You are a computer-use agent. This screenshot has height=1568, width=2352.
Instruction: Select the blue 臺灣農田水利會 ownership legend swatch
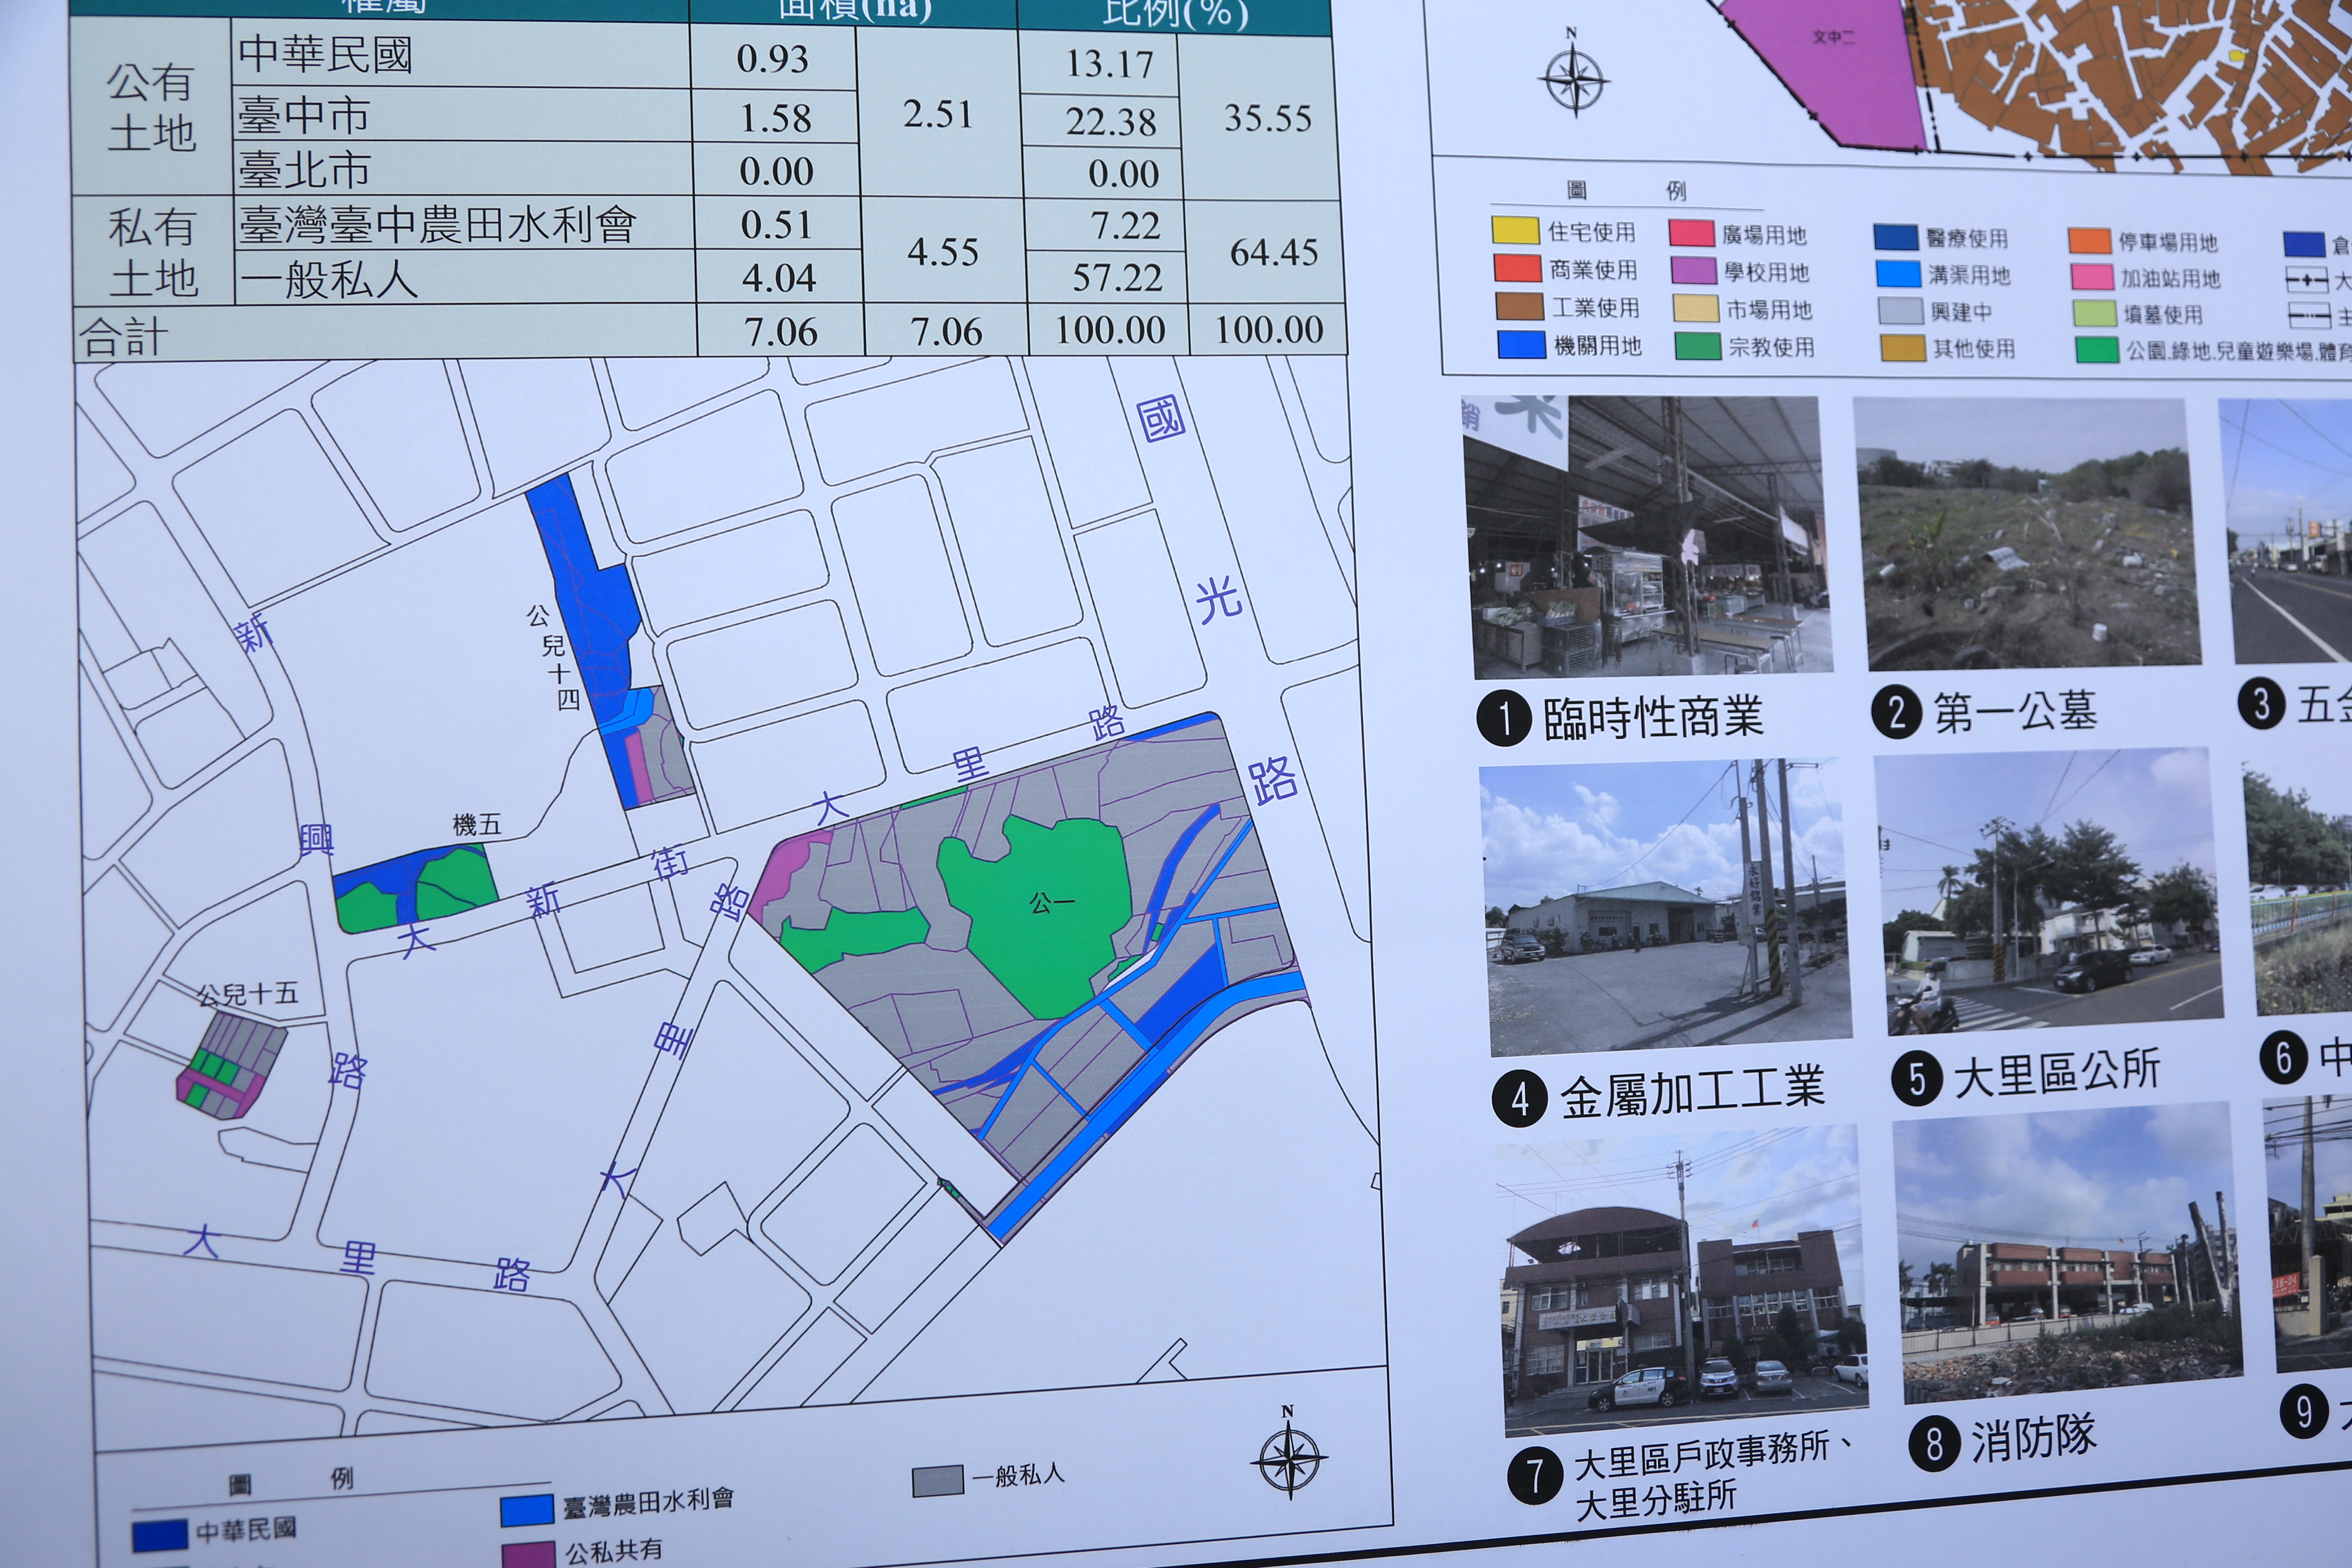[x=527, y=1509]
